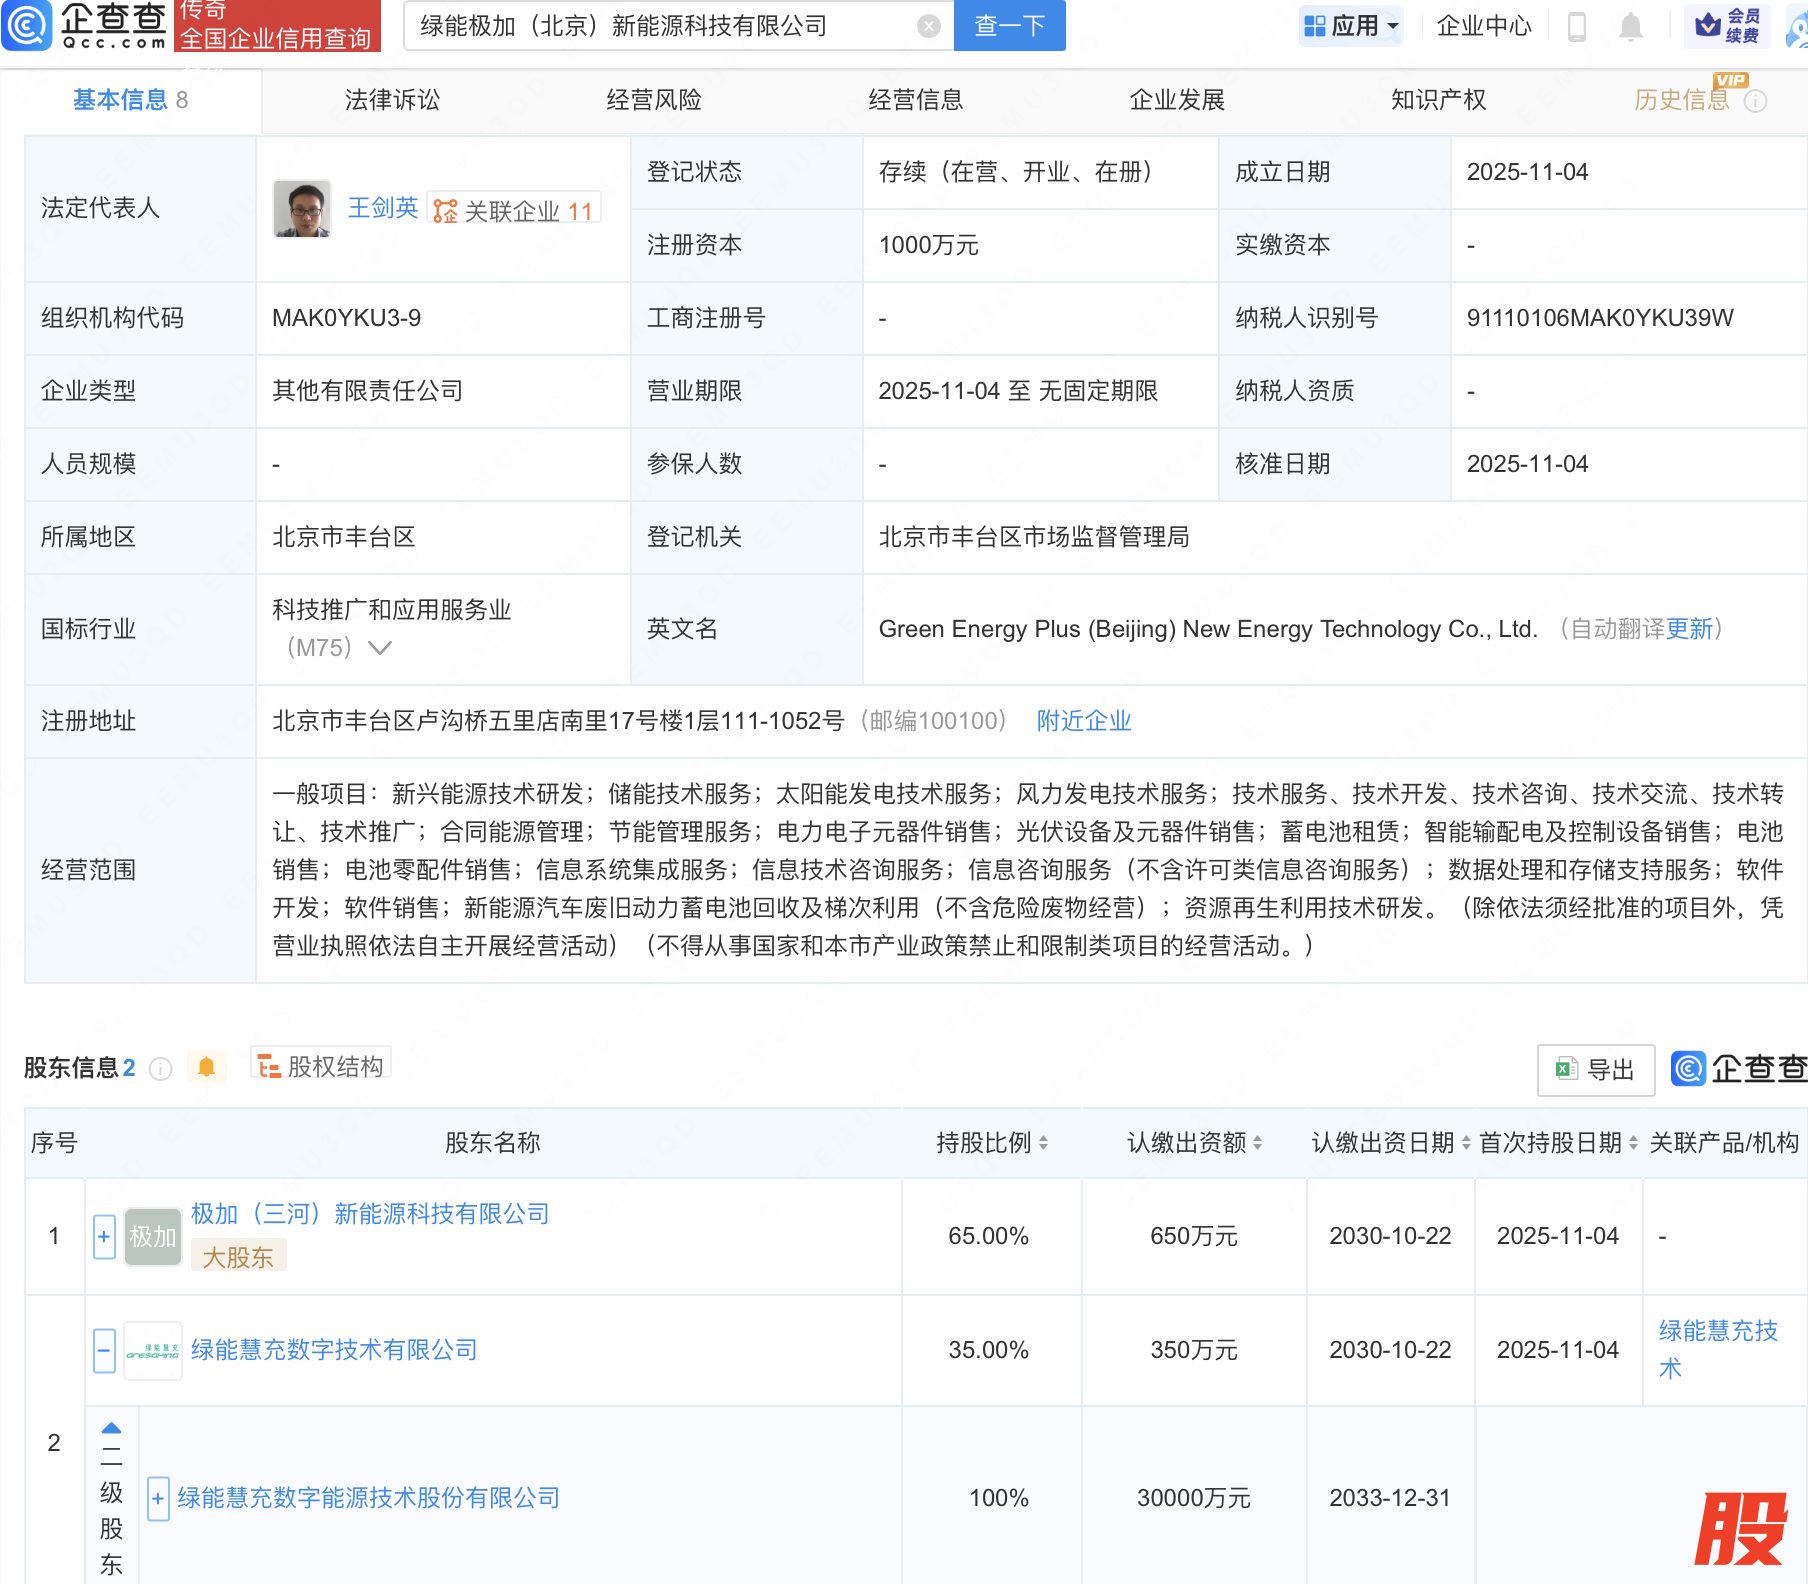Image resolution: width=1808 pixels, height=1584 pixels.
Task: Click the 导出 export button
Action: click(x=1595, y=1070)
